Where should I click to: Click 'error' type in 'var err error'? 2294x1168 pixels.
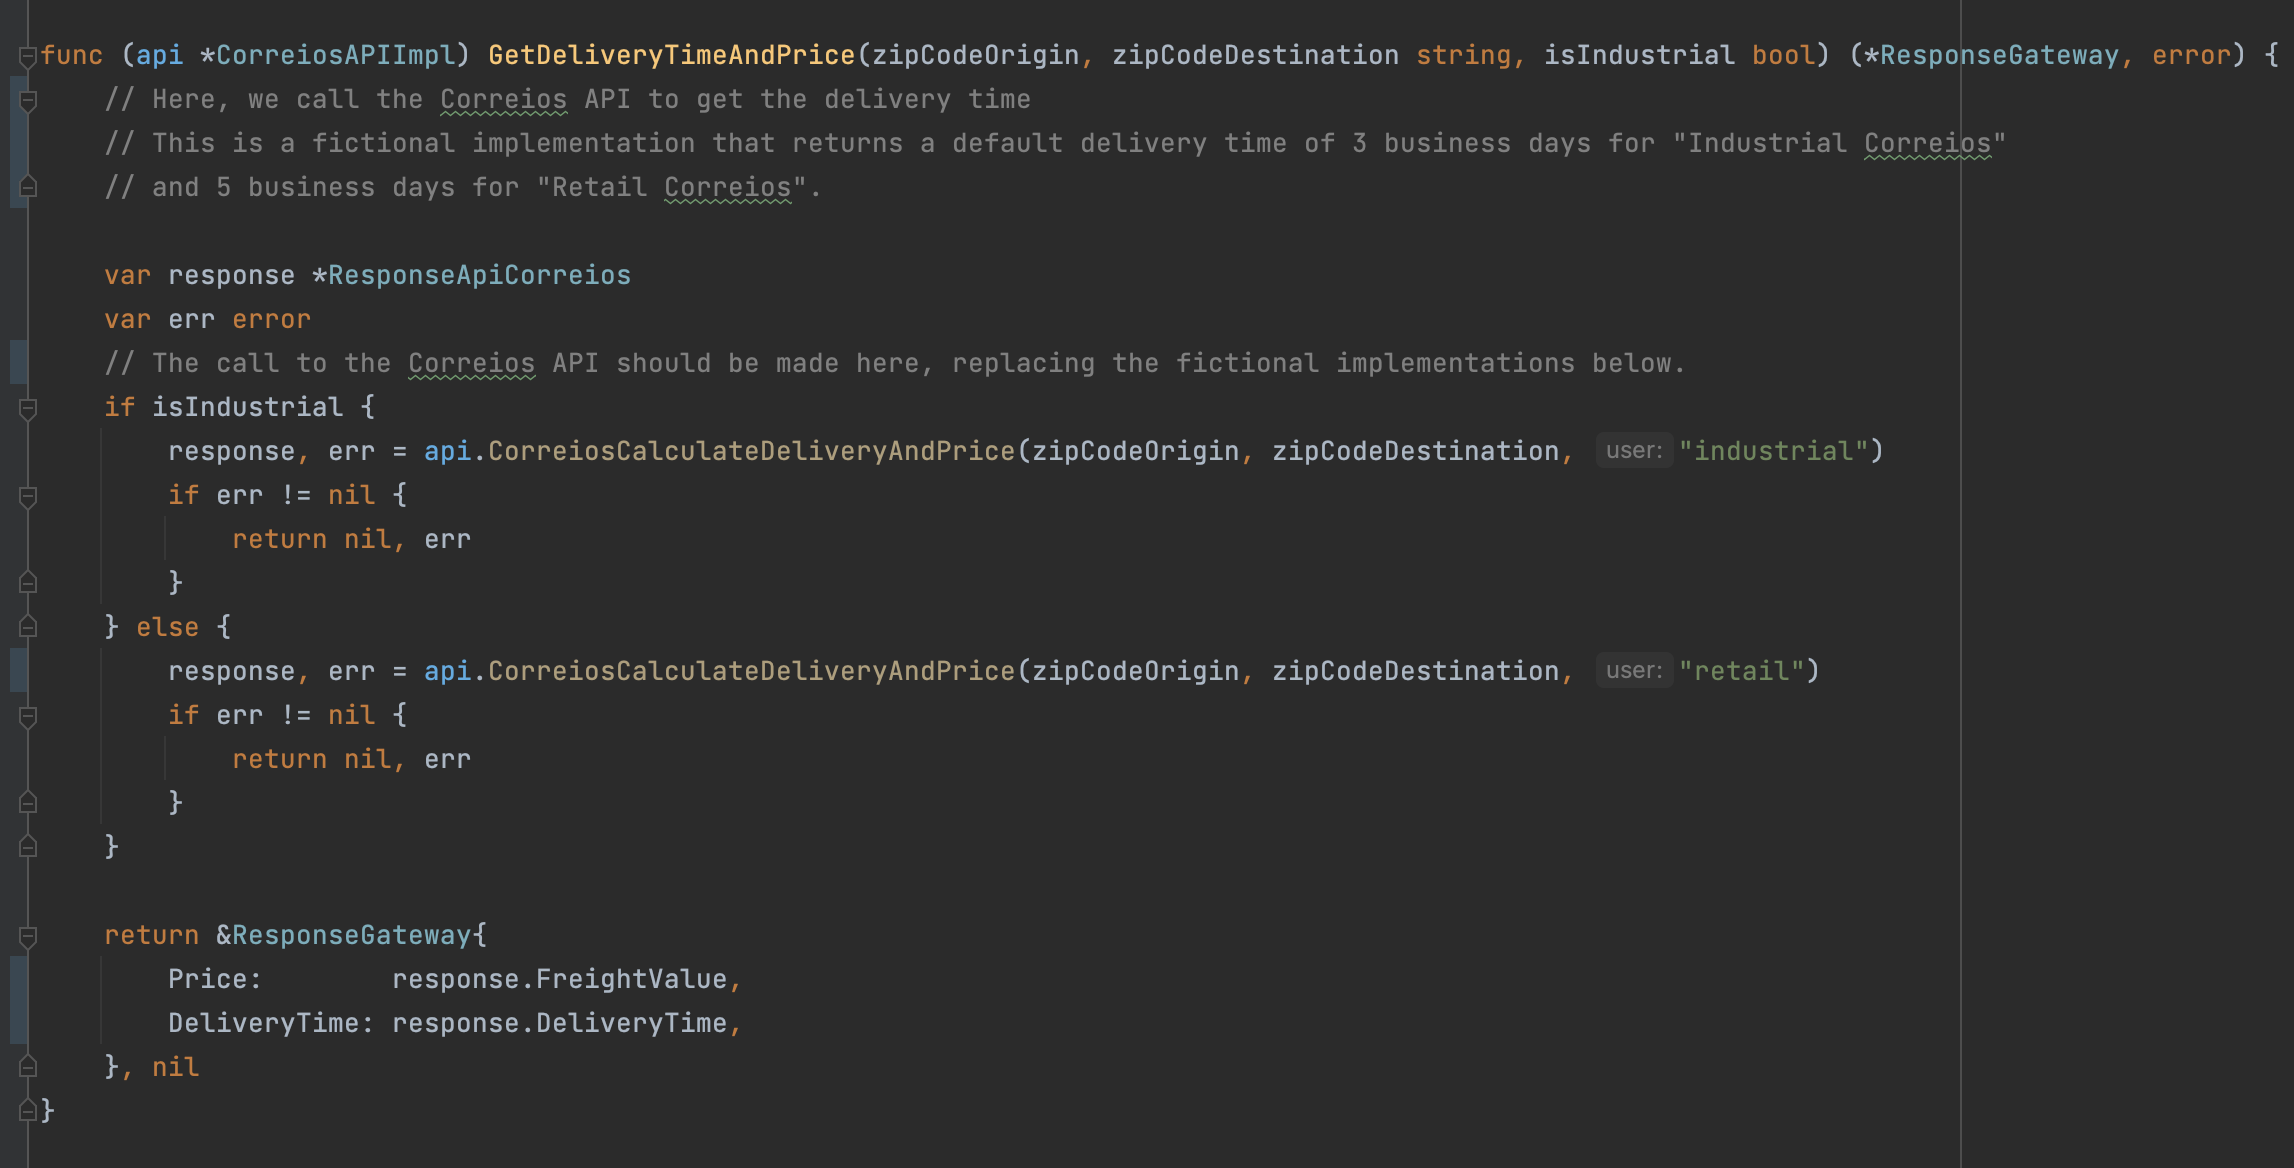(x=271, y=319)
